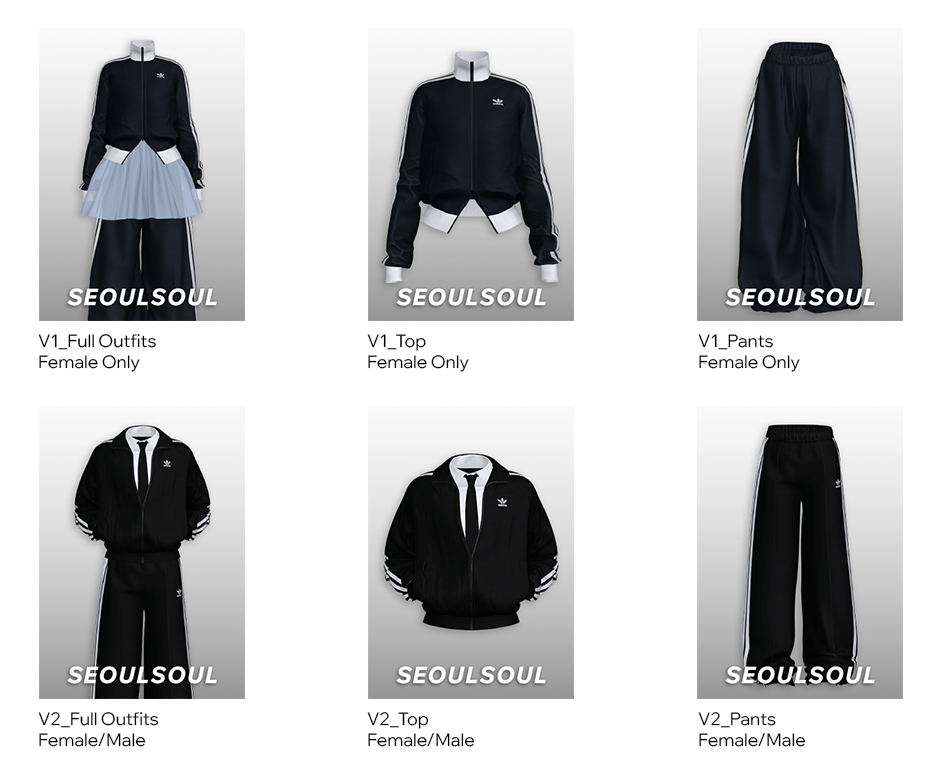Viewport: 942px width, 767px height.
Task: Open the V1_Full Outfits thumbnail image
Action: 142,174
